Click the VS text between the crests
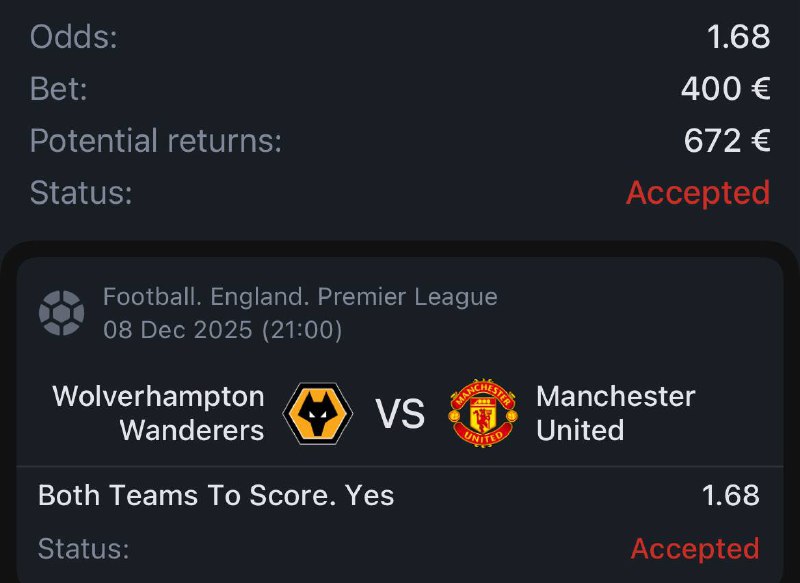Viewport: 800px width, 583px height. tap(400, 414)
